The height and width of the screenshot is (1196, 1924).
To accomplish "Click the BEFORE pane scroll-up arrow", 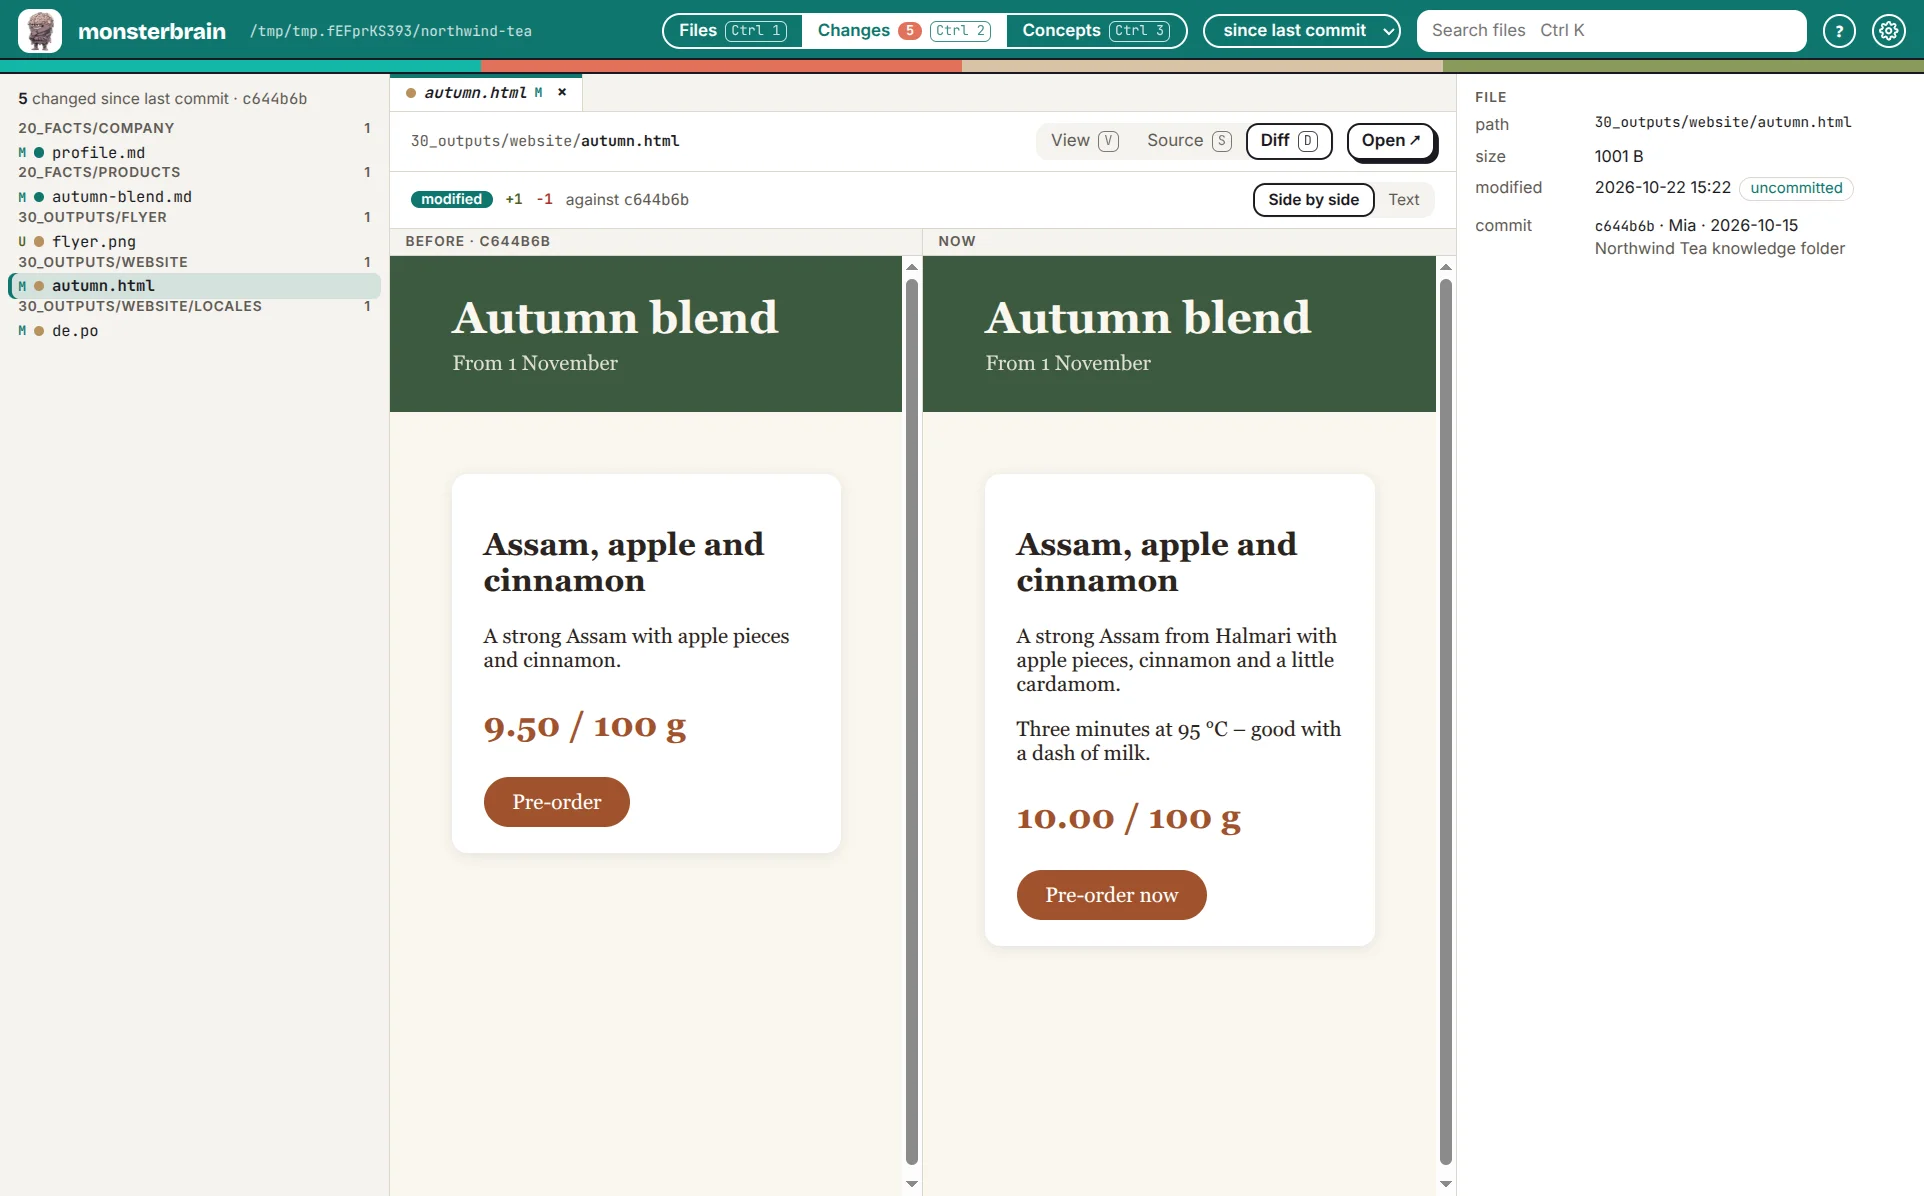I will pos(911,267).
